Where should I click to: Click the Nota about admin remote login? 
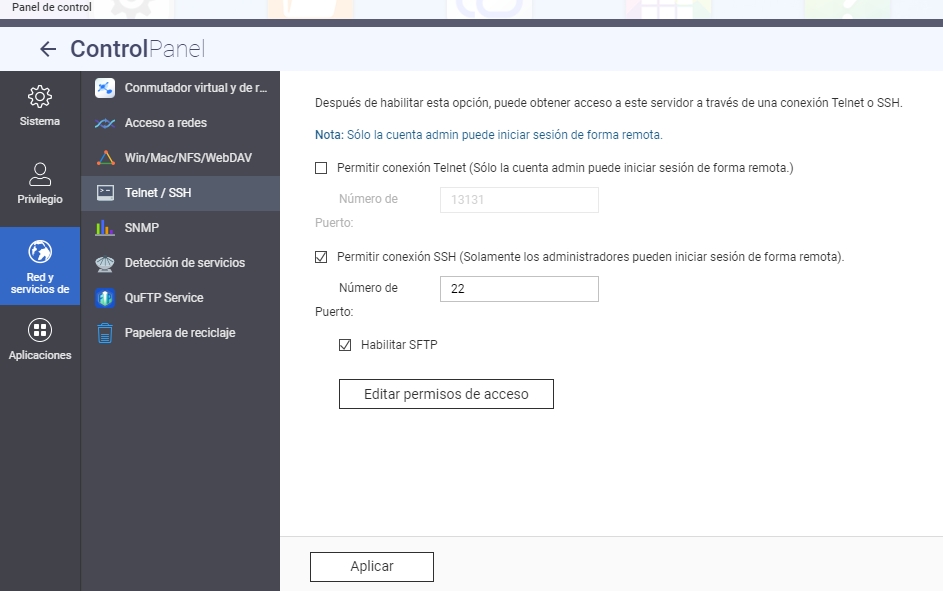tap(488, 135)
